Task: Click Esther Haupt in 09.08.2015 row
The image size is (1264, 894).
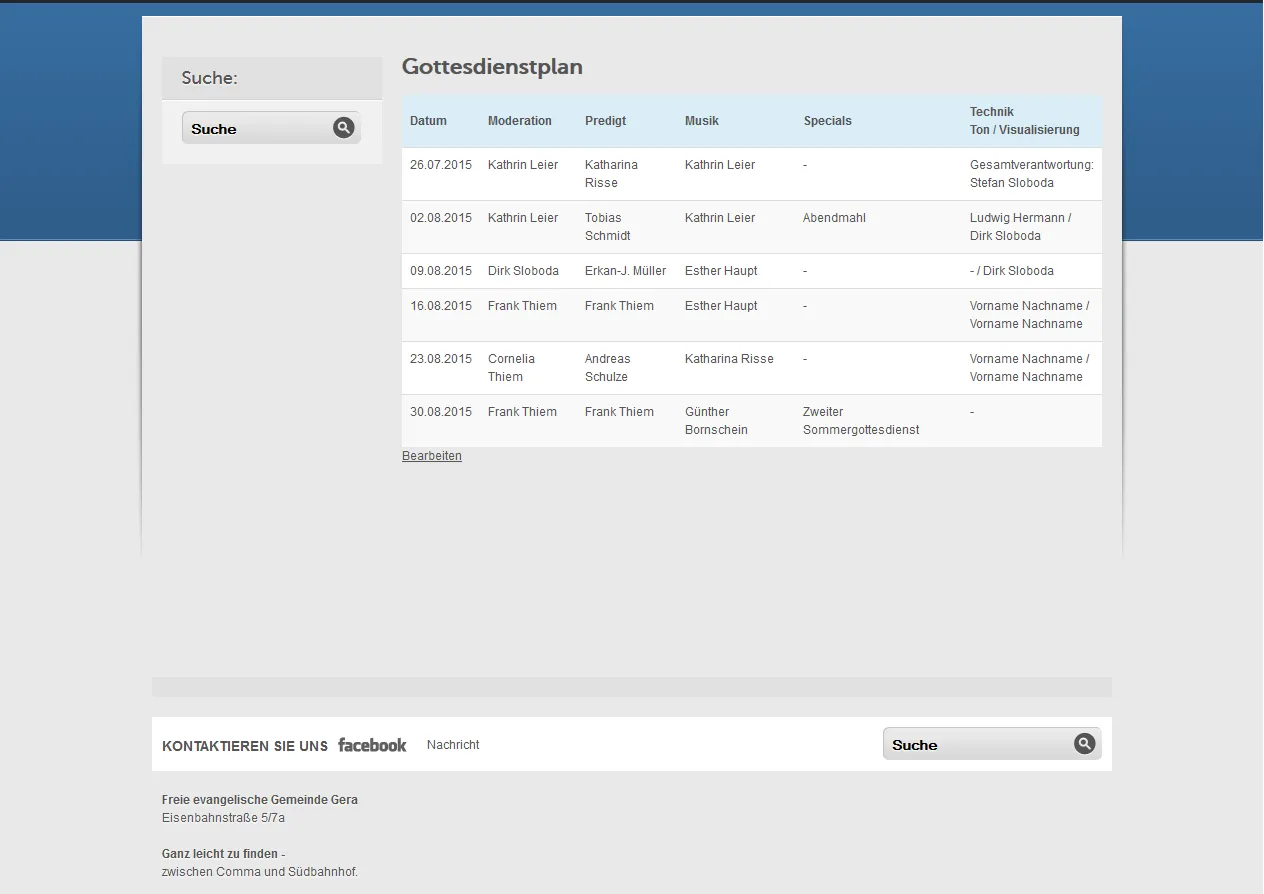Action: pyautogui.click(x=721, y=271)
